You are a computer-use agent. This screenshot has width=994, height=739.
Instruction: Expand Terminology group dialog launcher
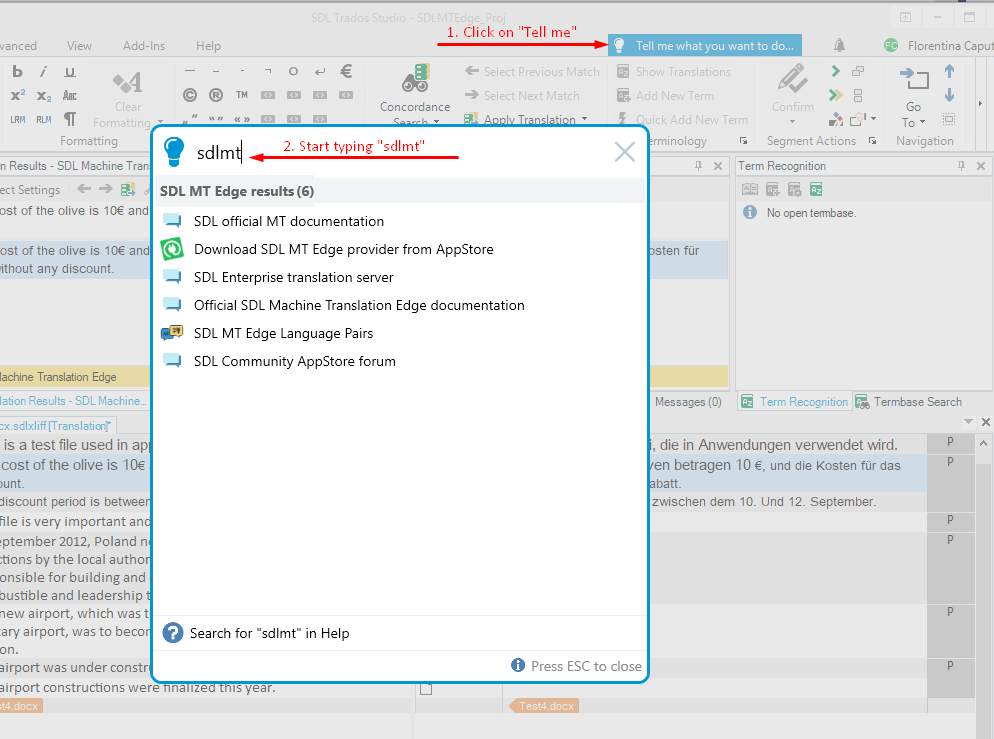[744, 141]
